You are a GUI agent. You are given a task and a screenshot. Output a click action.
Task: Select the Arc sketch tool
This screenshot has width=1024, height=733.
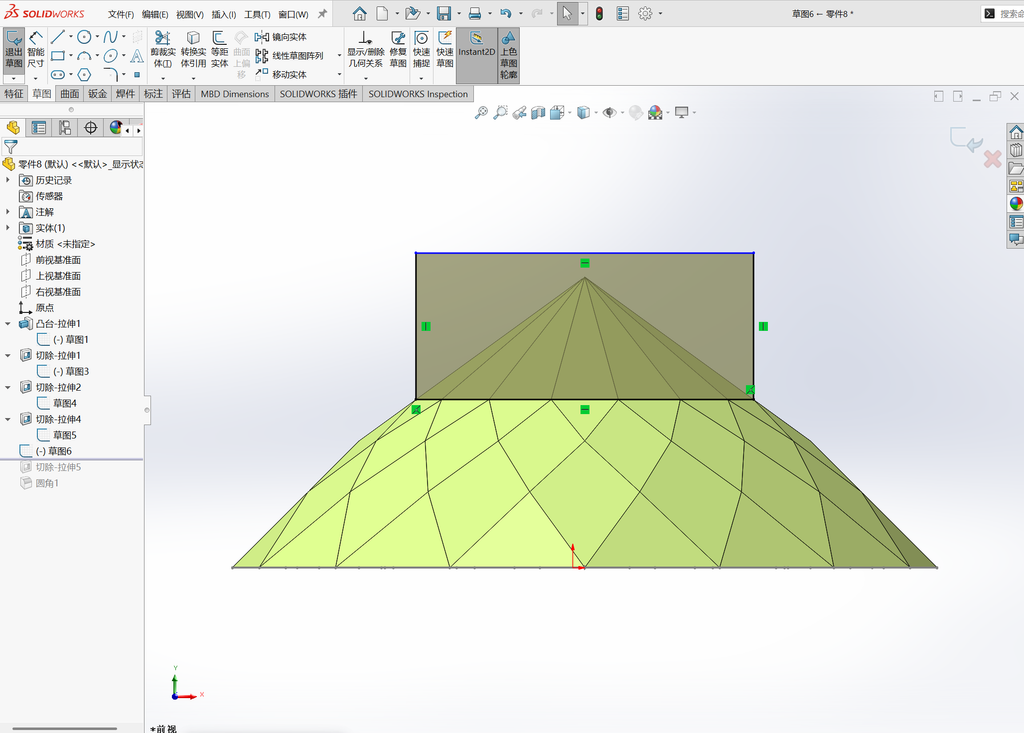[84, 56]
